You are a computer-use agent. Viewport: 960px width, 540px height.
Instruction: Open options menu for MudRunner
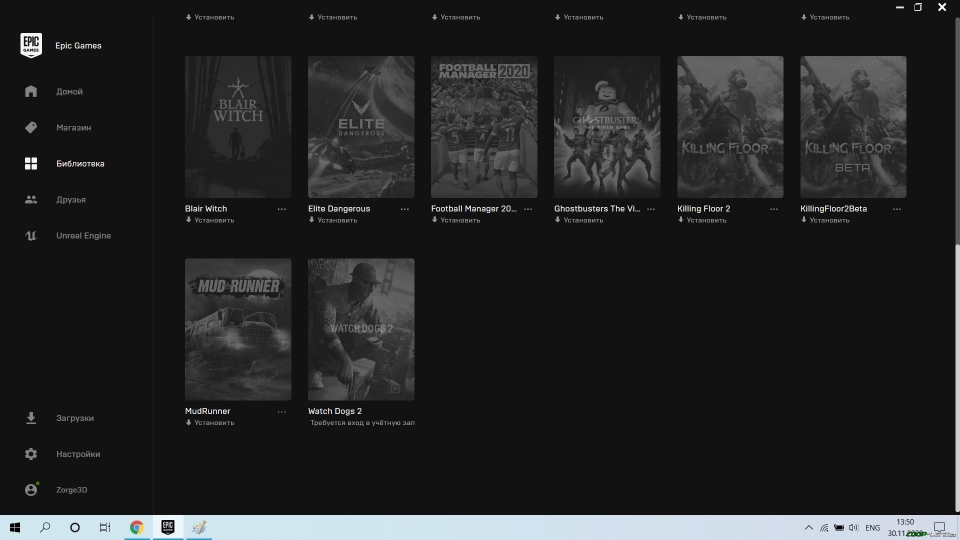pyautogui.click(x=282, y=412)
